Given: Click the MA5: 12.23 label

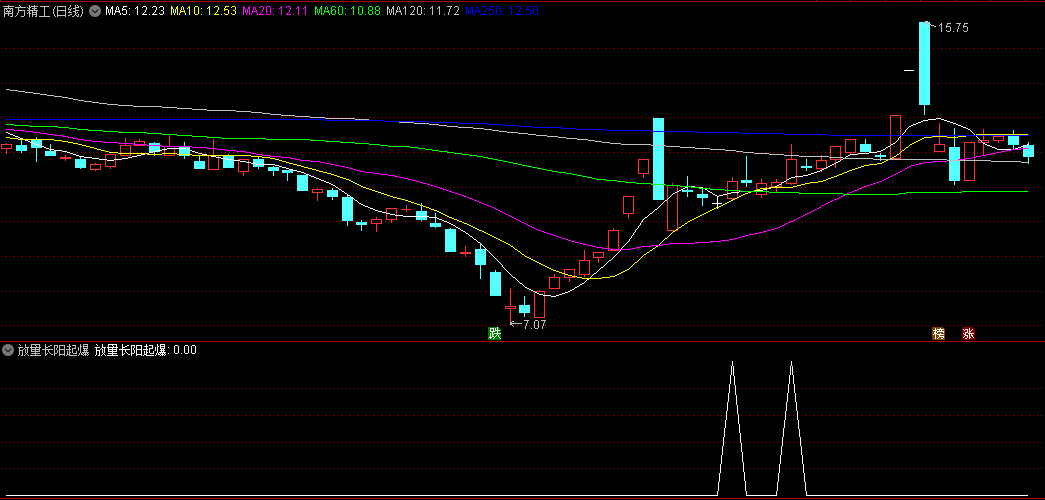Looking at the screenshot, I should click(x=135, y=11).
